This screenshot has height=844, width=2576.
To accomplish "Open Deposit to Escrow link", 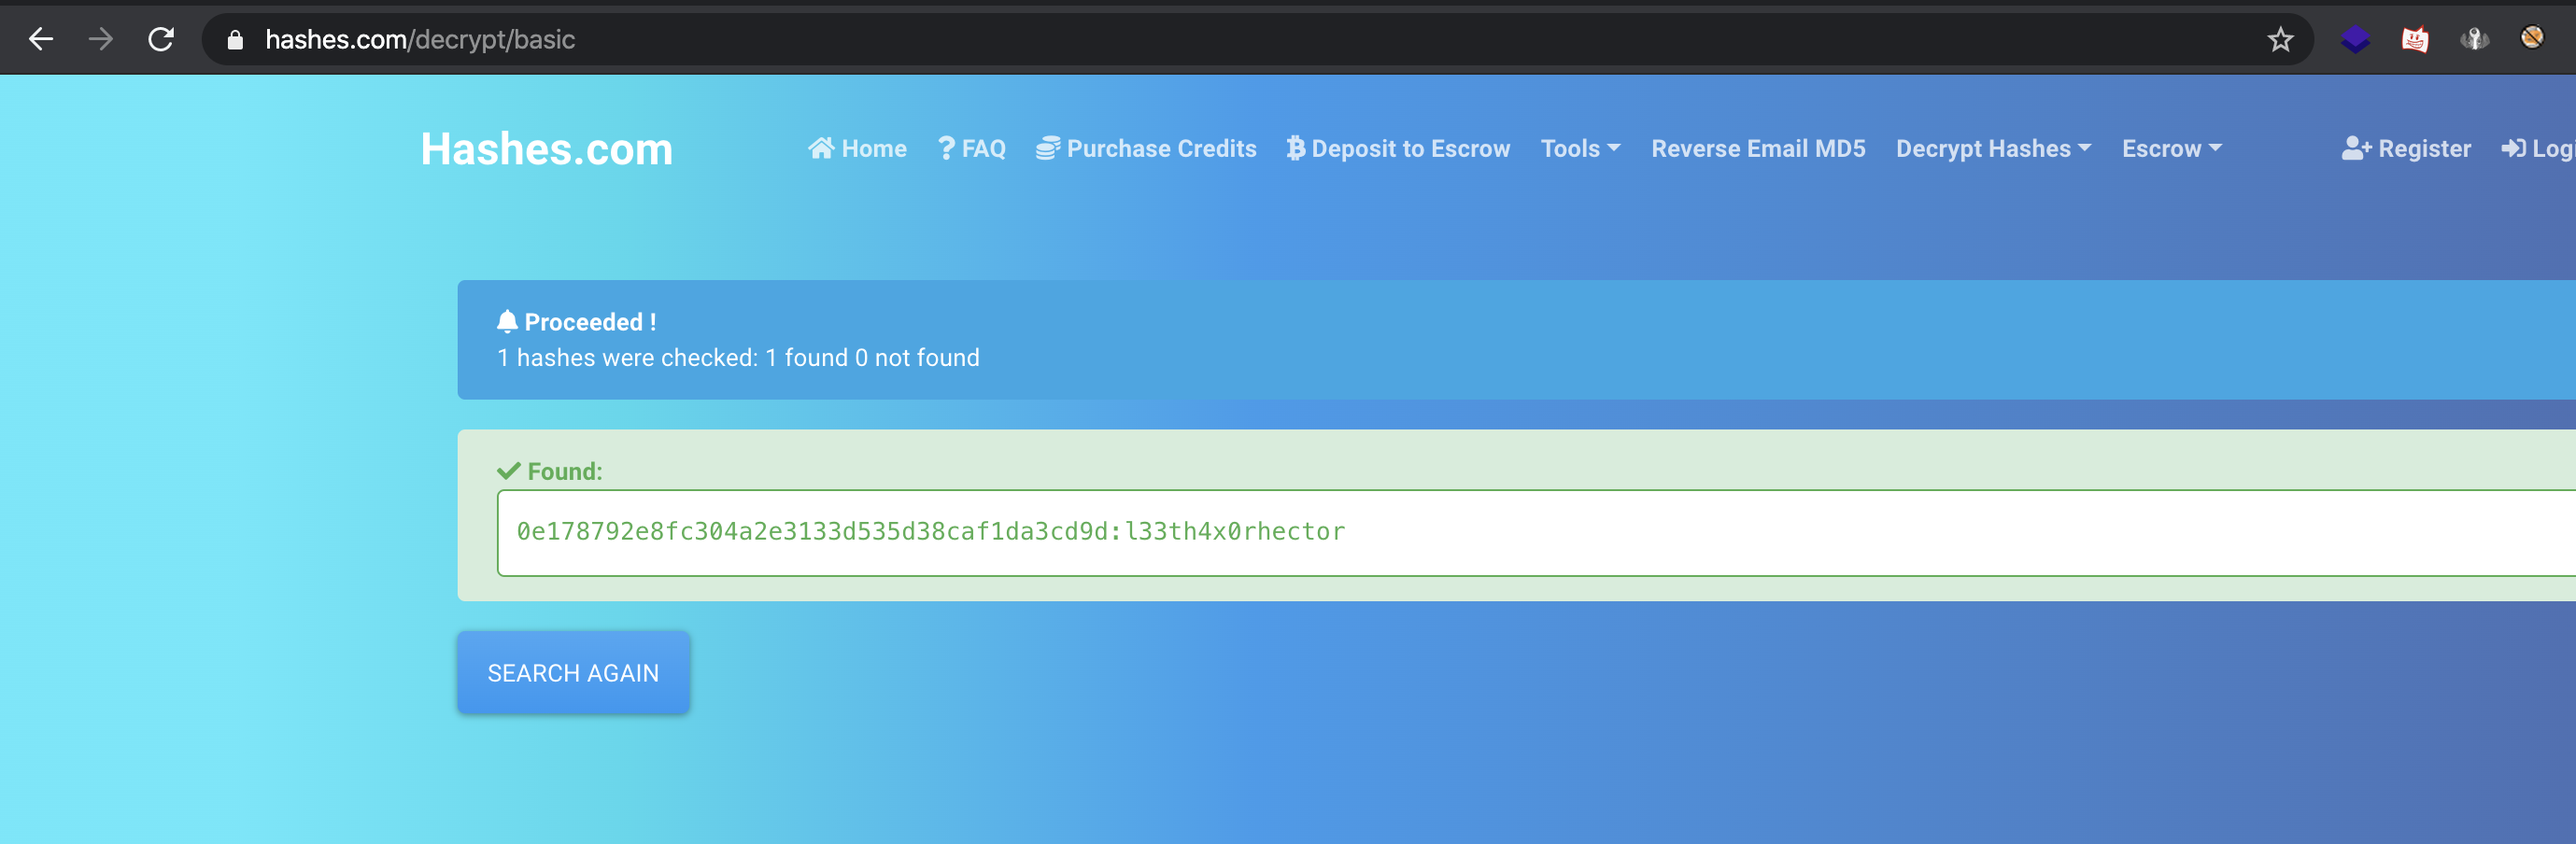I will (x=1398, y=149).
